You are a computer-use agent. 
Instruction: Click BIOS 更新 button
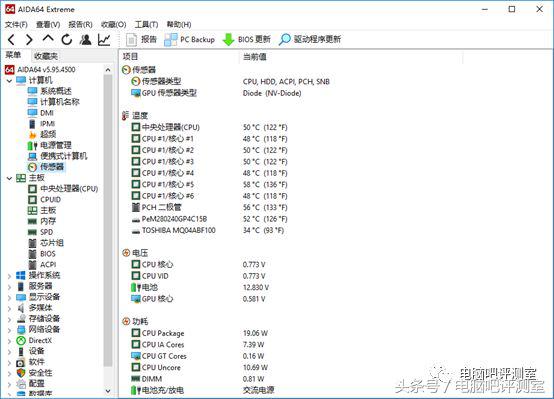[247, 39]
